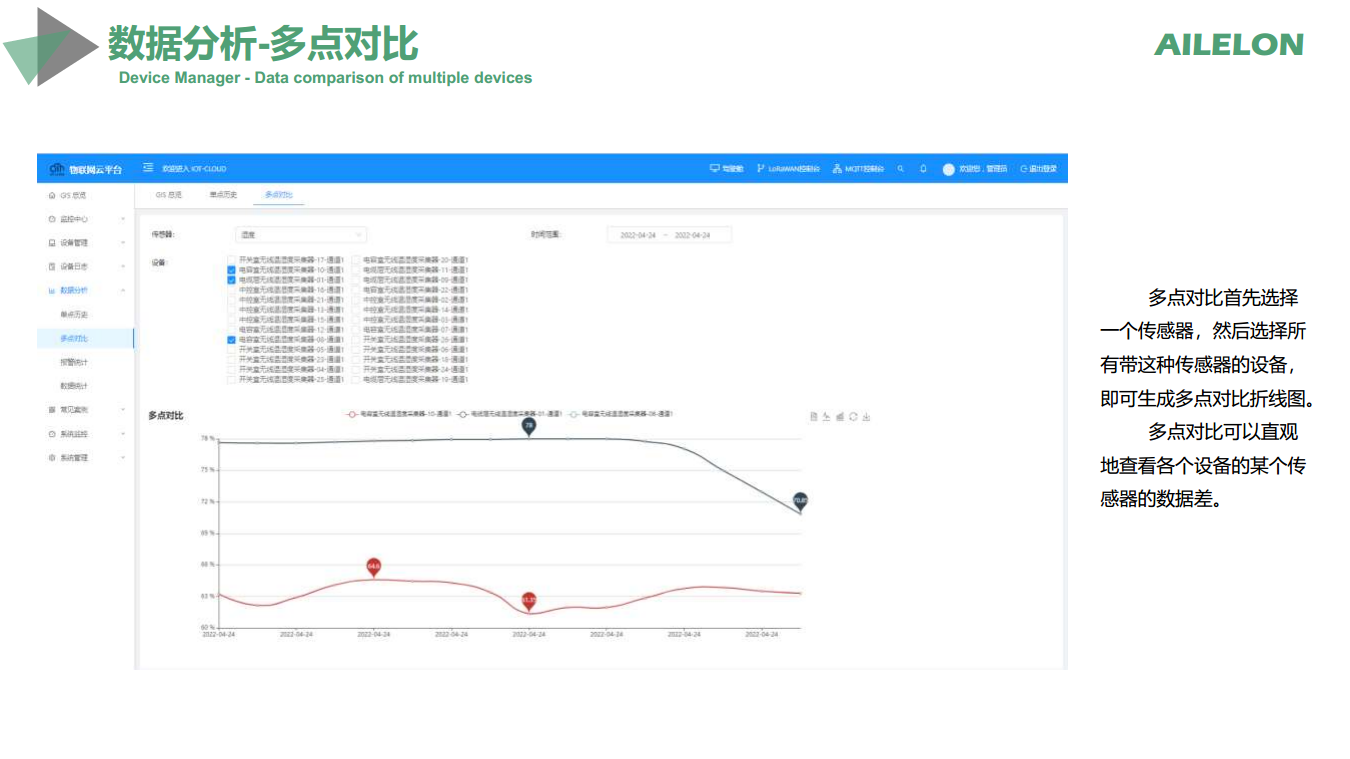Expand 监控中心 sidebar menu
The width and height of the screenshot is (1350, 759).
pos(86,219)
